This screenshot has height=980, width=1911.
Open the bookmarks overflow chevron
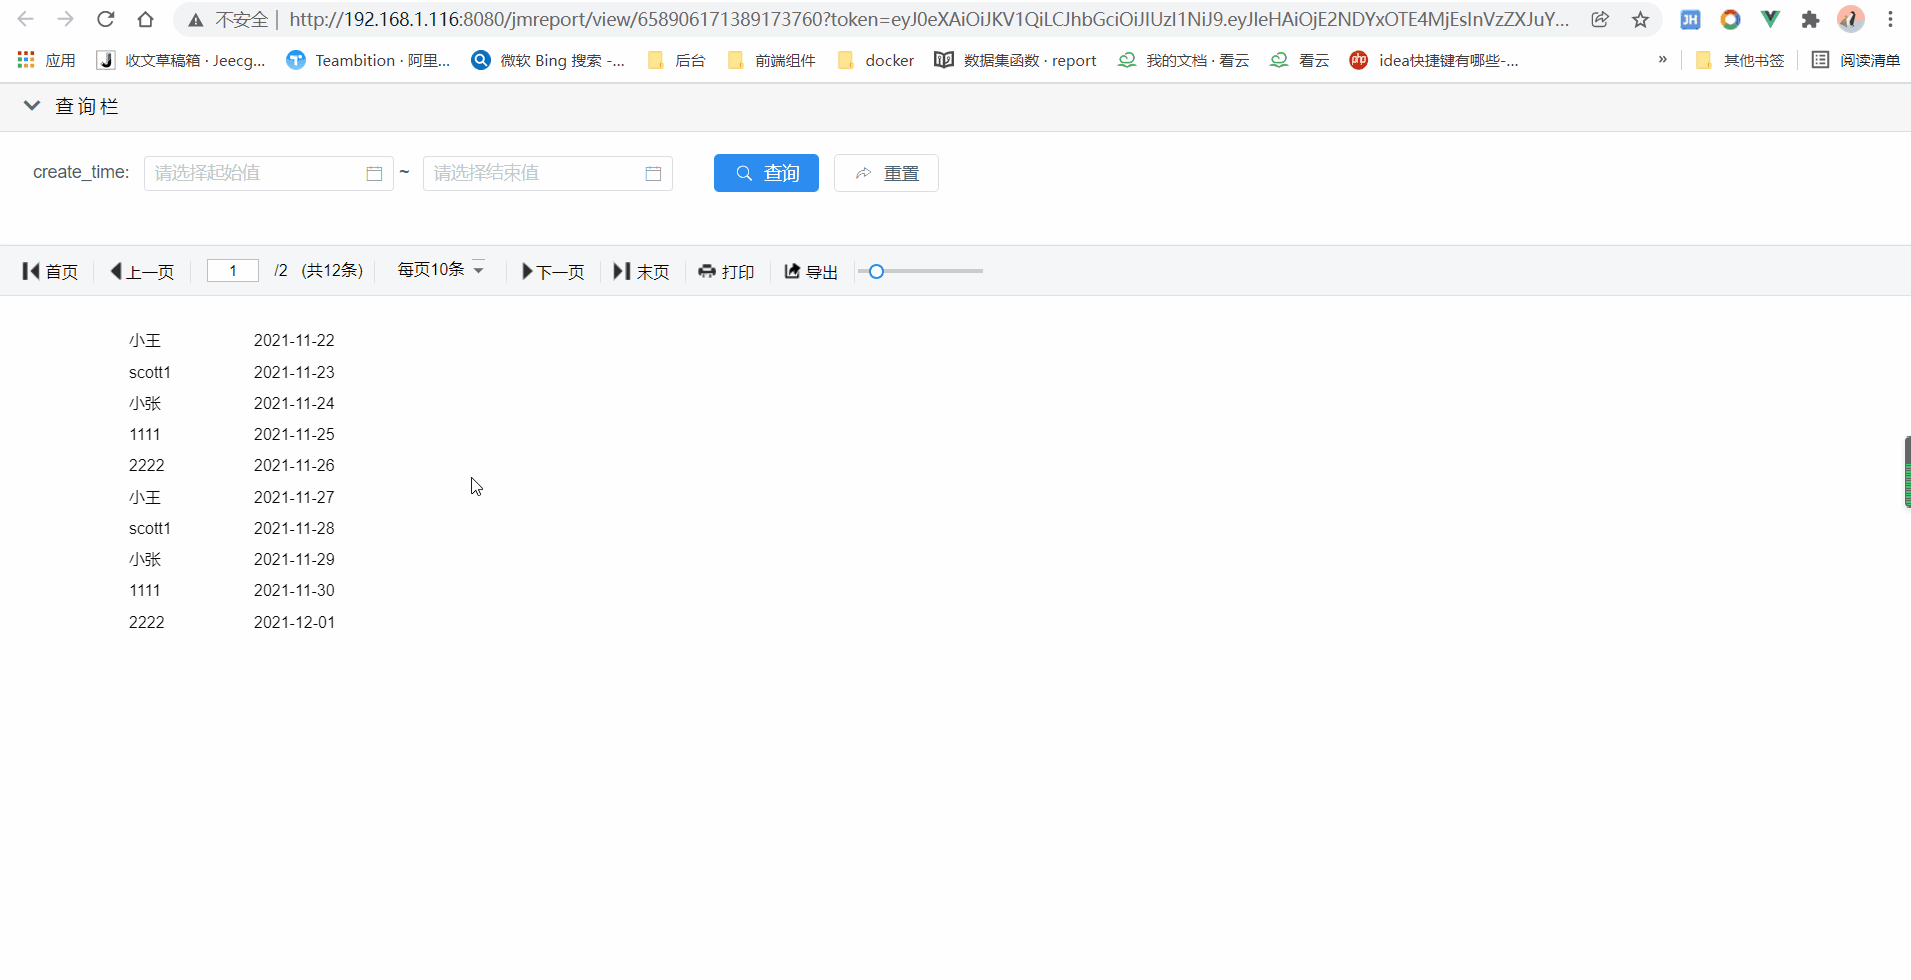click(x=1663, y=60)
